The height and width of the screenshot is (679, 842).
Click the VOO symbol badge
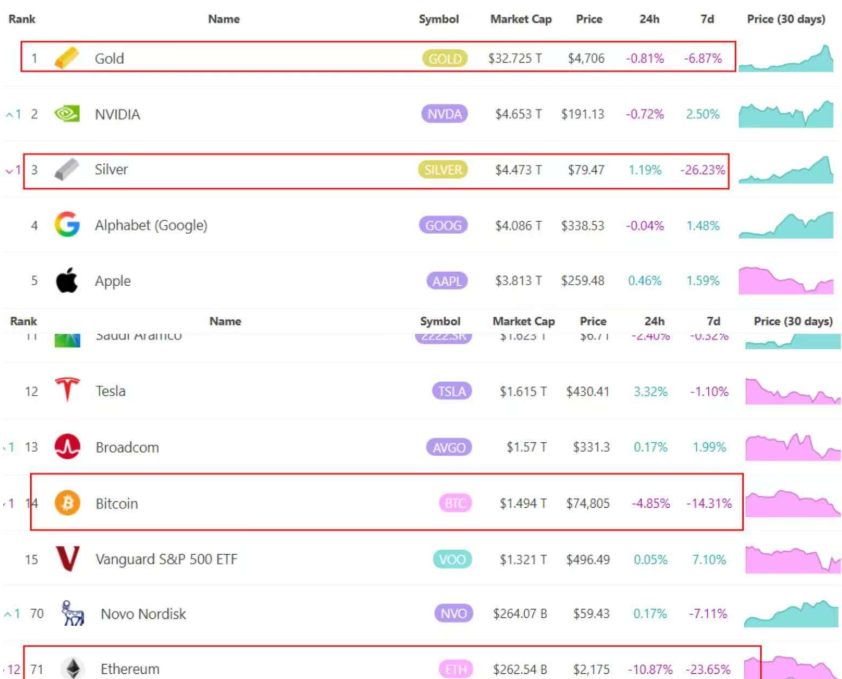pyautogui.click(x=452, y=559)
